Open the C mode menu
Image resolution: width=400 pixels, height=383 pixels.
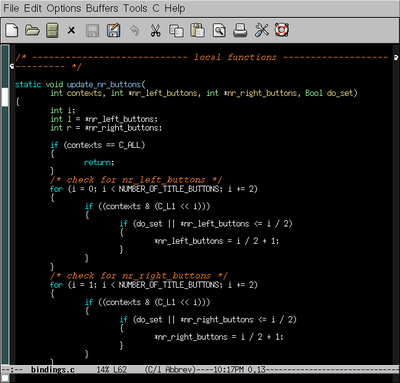pos(156,8)
